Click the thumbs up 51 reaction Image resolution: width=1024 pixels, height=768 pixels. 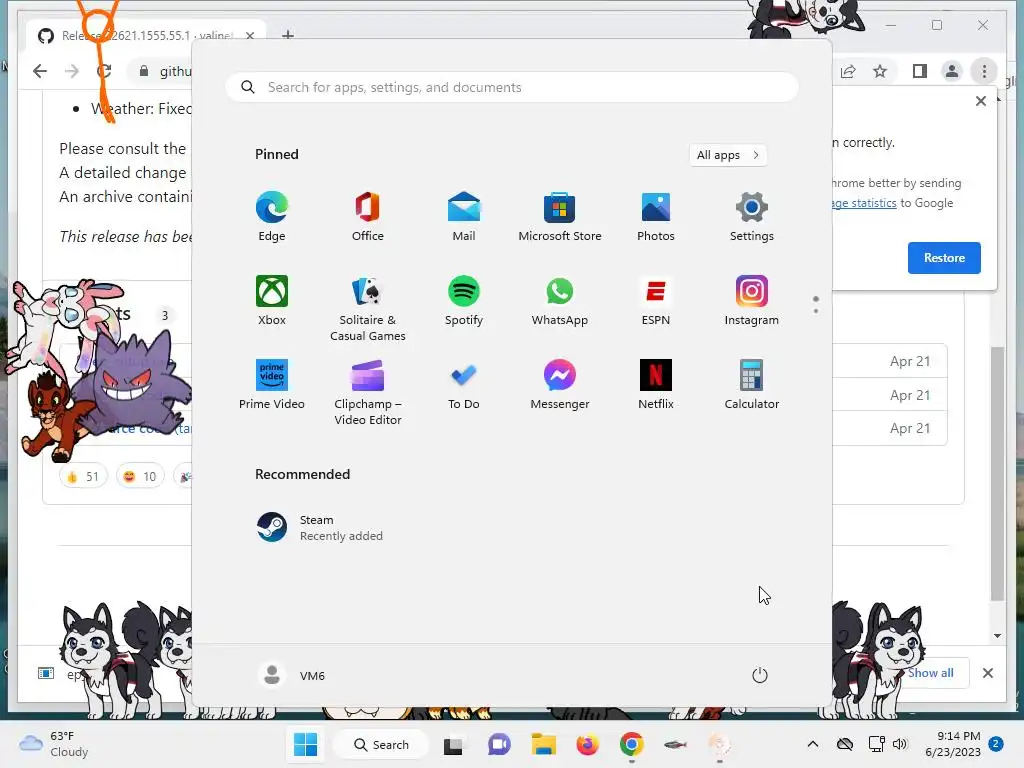coord(82,477)
